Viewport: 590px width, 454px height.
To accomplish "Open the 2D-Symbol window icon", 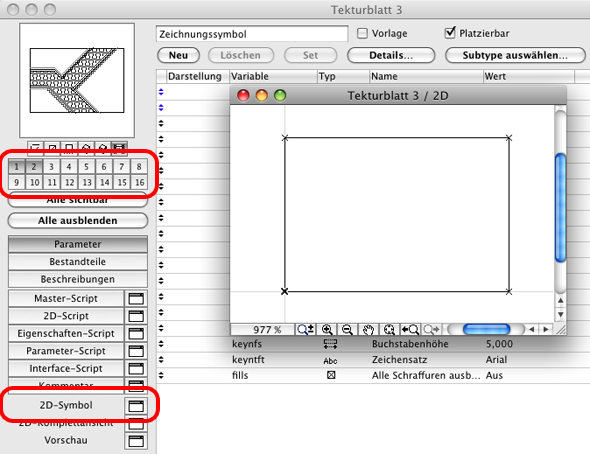I will (x=136, y=406).
